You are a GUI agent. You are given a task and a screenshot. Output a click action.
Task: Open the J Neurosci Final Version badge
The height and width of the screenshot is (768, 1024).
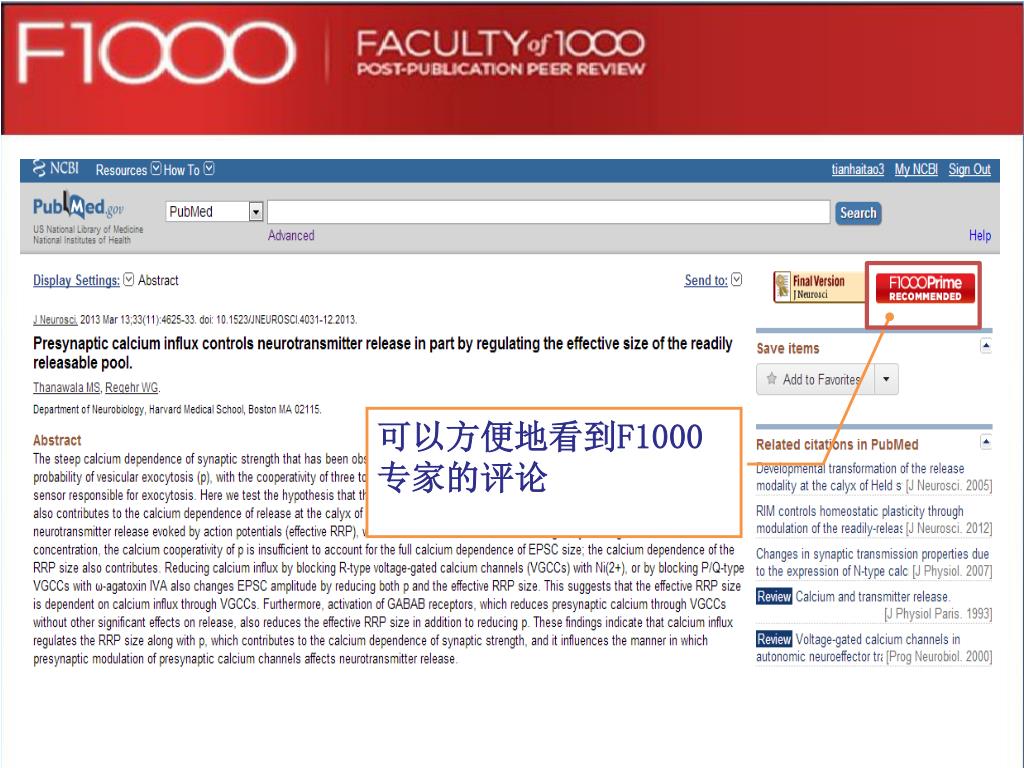[819, 287]
